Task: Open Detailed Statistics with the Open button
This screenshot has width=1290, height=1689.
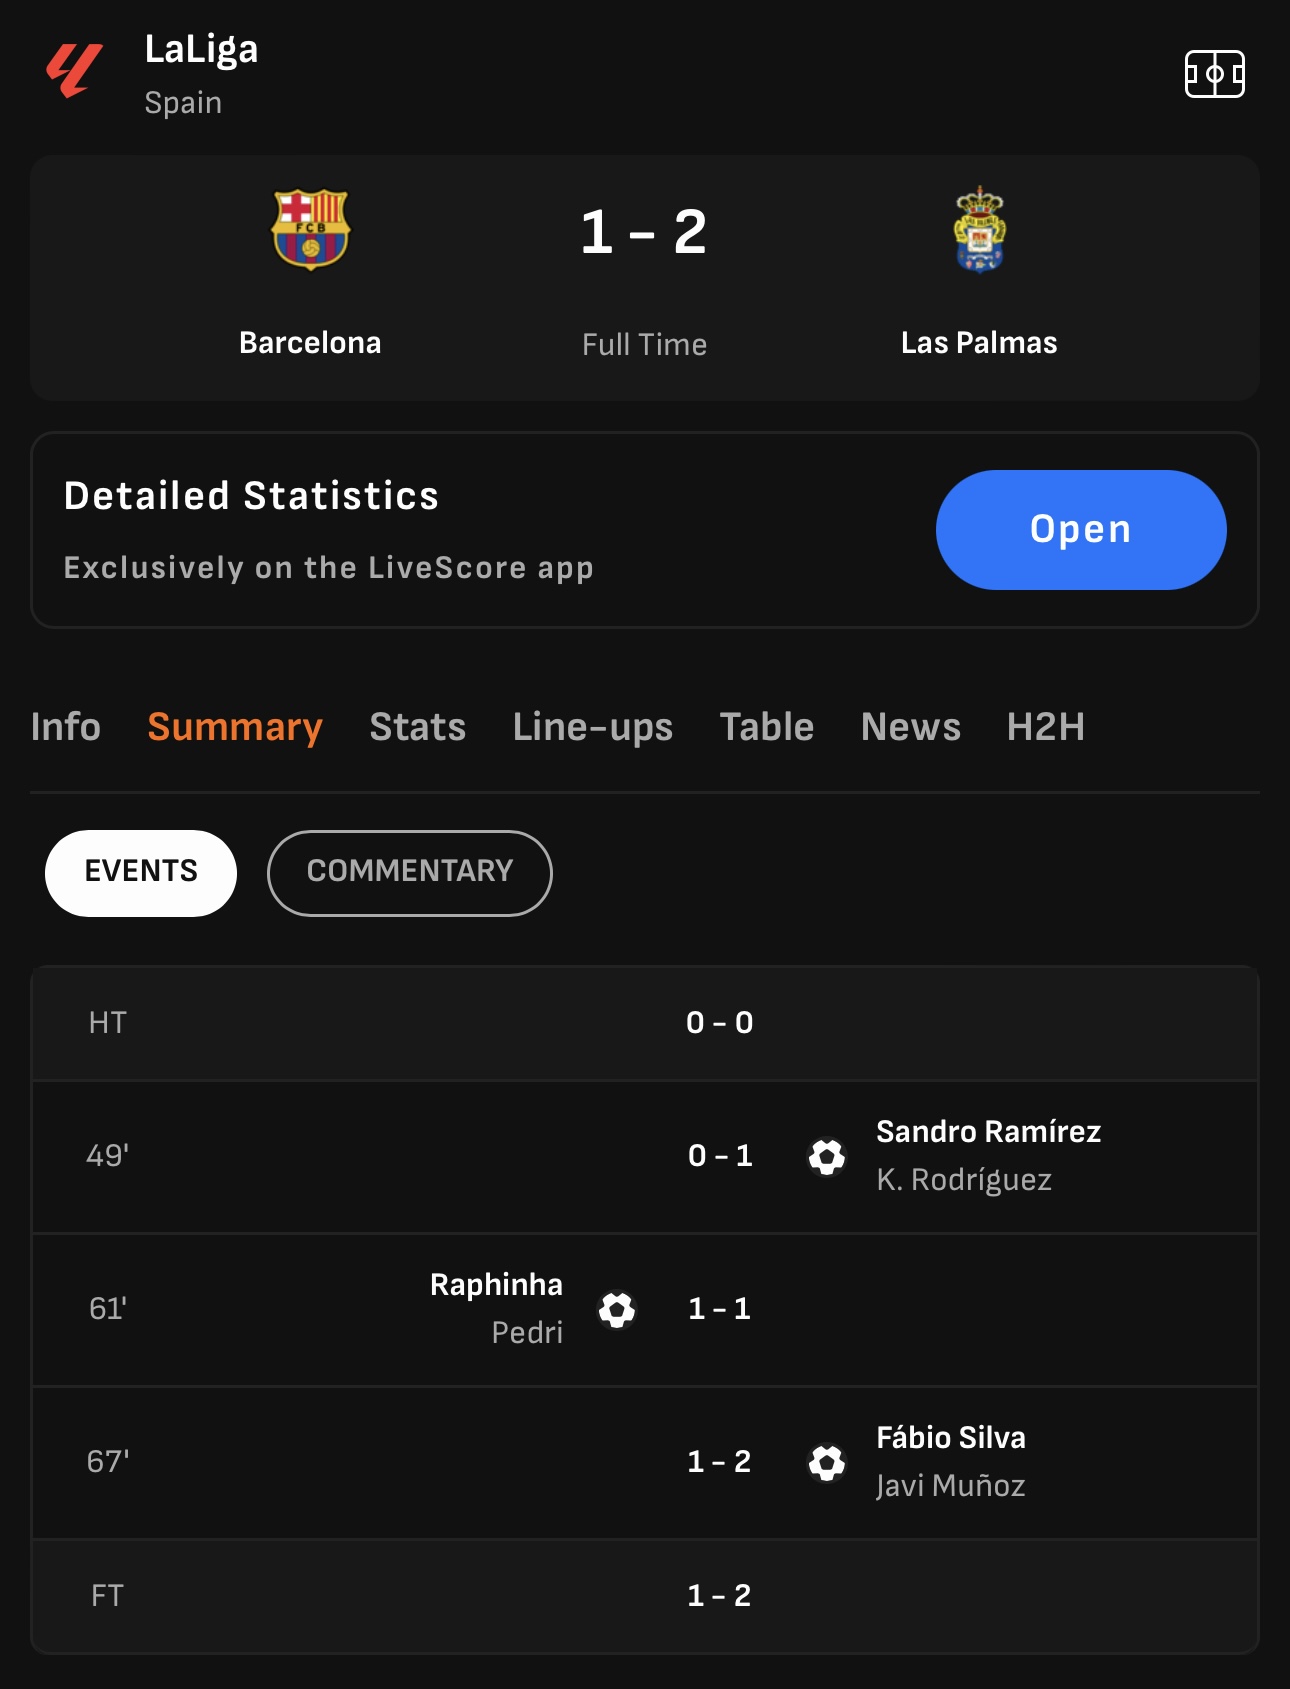Action: pyautogui.click(x=1081, y=530)
